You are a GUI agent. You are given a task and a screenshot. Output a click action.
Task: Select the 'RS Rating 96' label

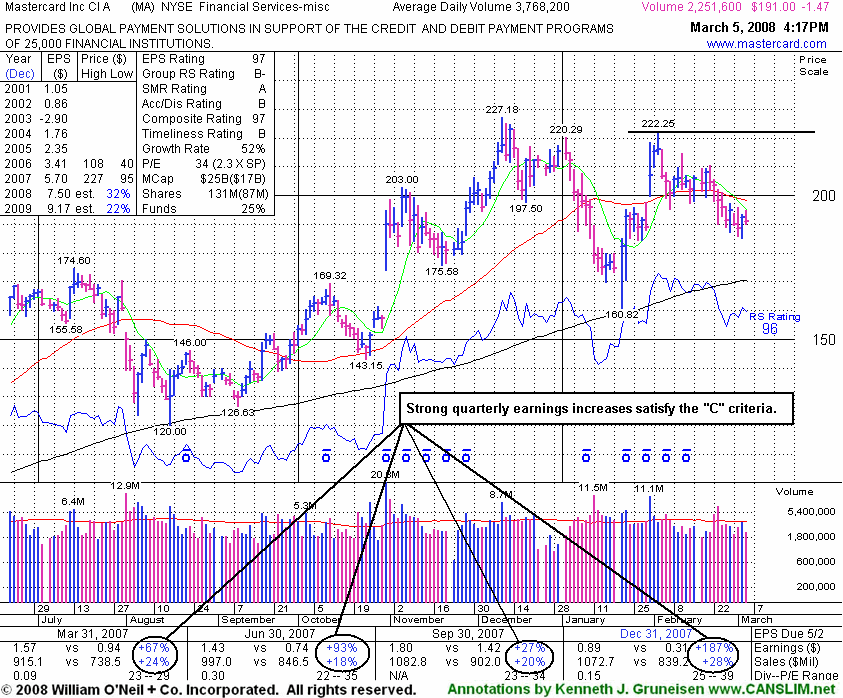[x=774, y=323]
